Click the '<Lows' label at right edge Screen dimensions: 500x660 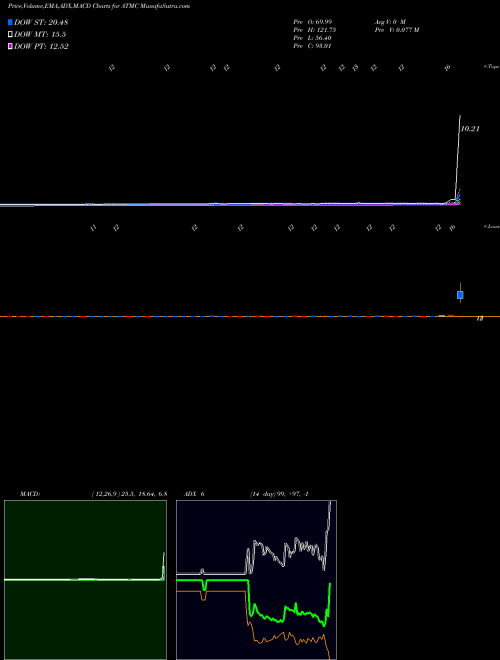(x=491, y=226)
